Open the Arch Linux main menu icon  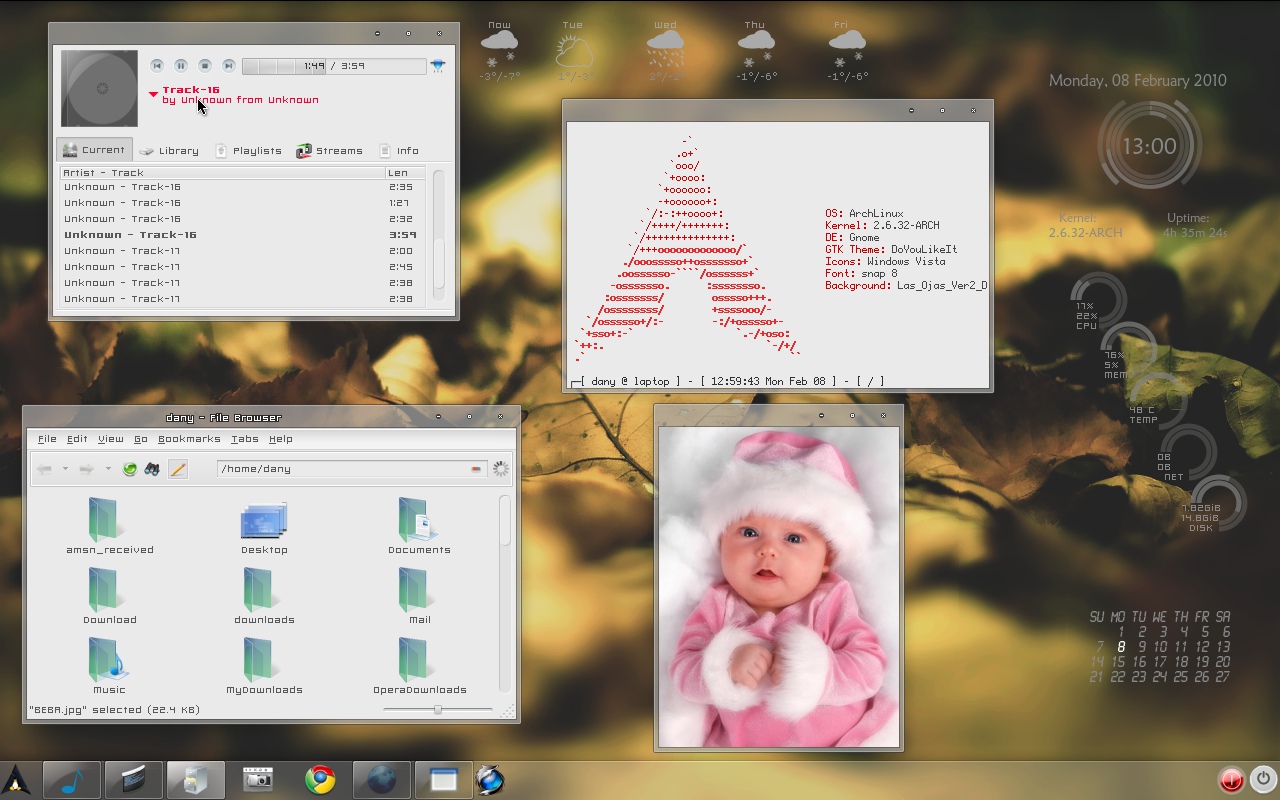[16, 780]
